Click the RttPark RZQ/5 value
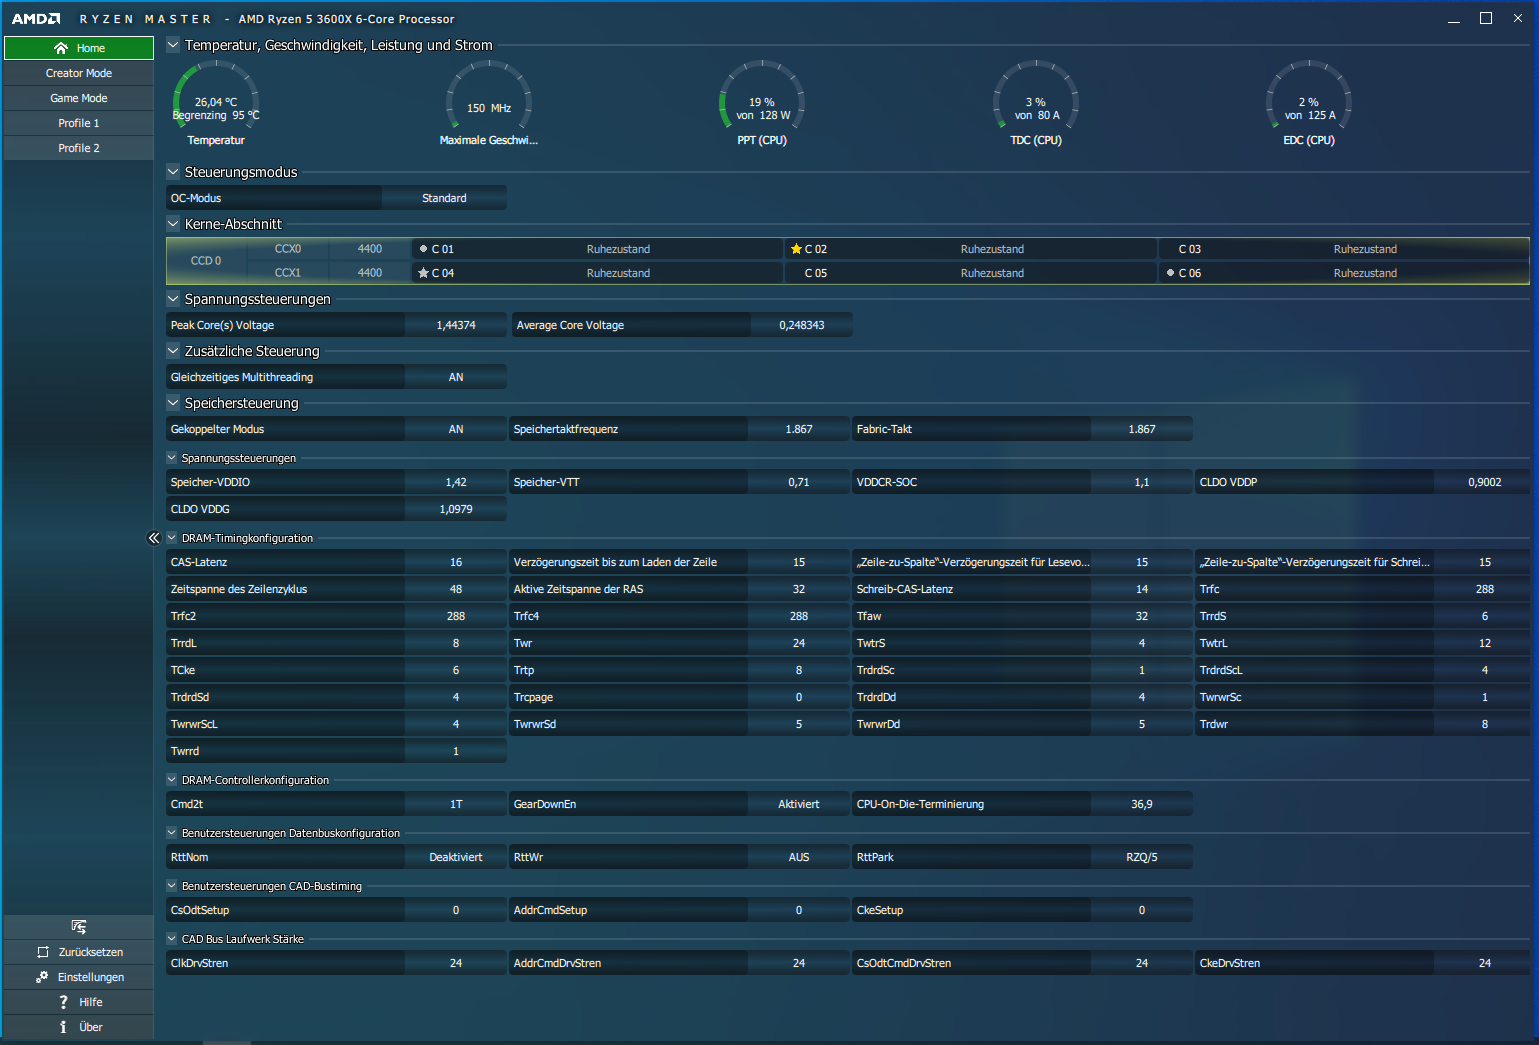 click(1142, 857)
